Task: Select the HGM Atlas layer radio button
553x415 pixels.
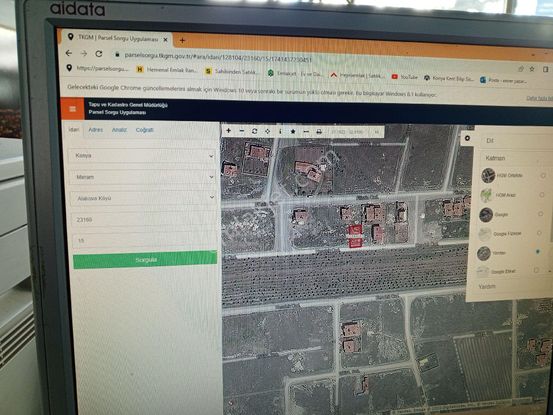Action: pos(541,195)
